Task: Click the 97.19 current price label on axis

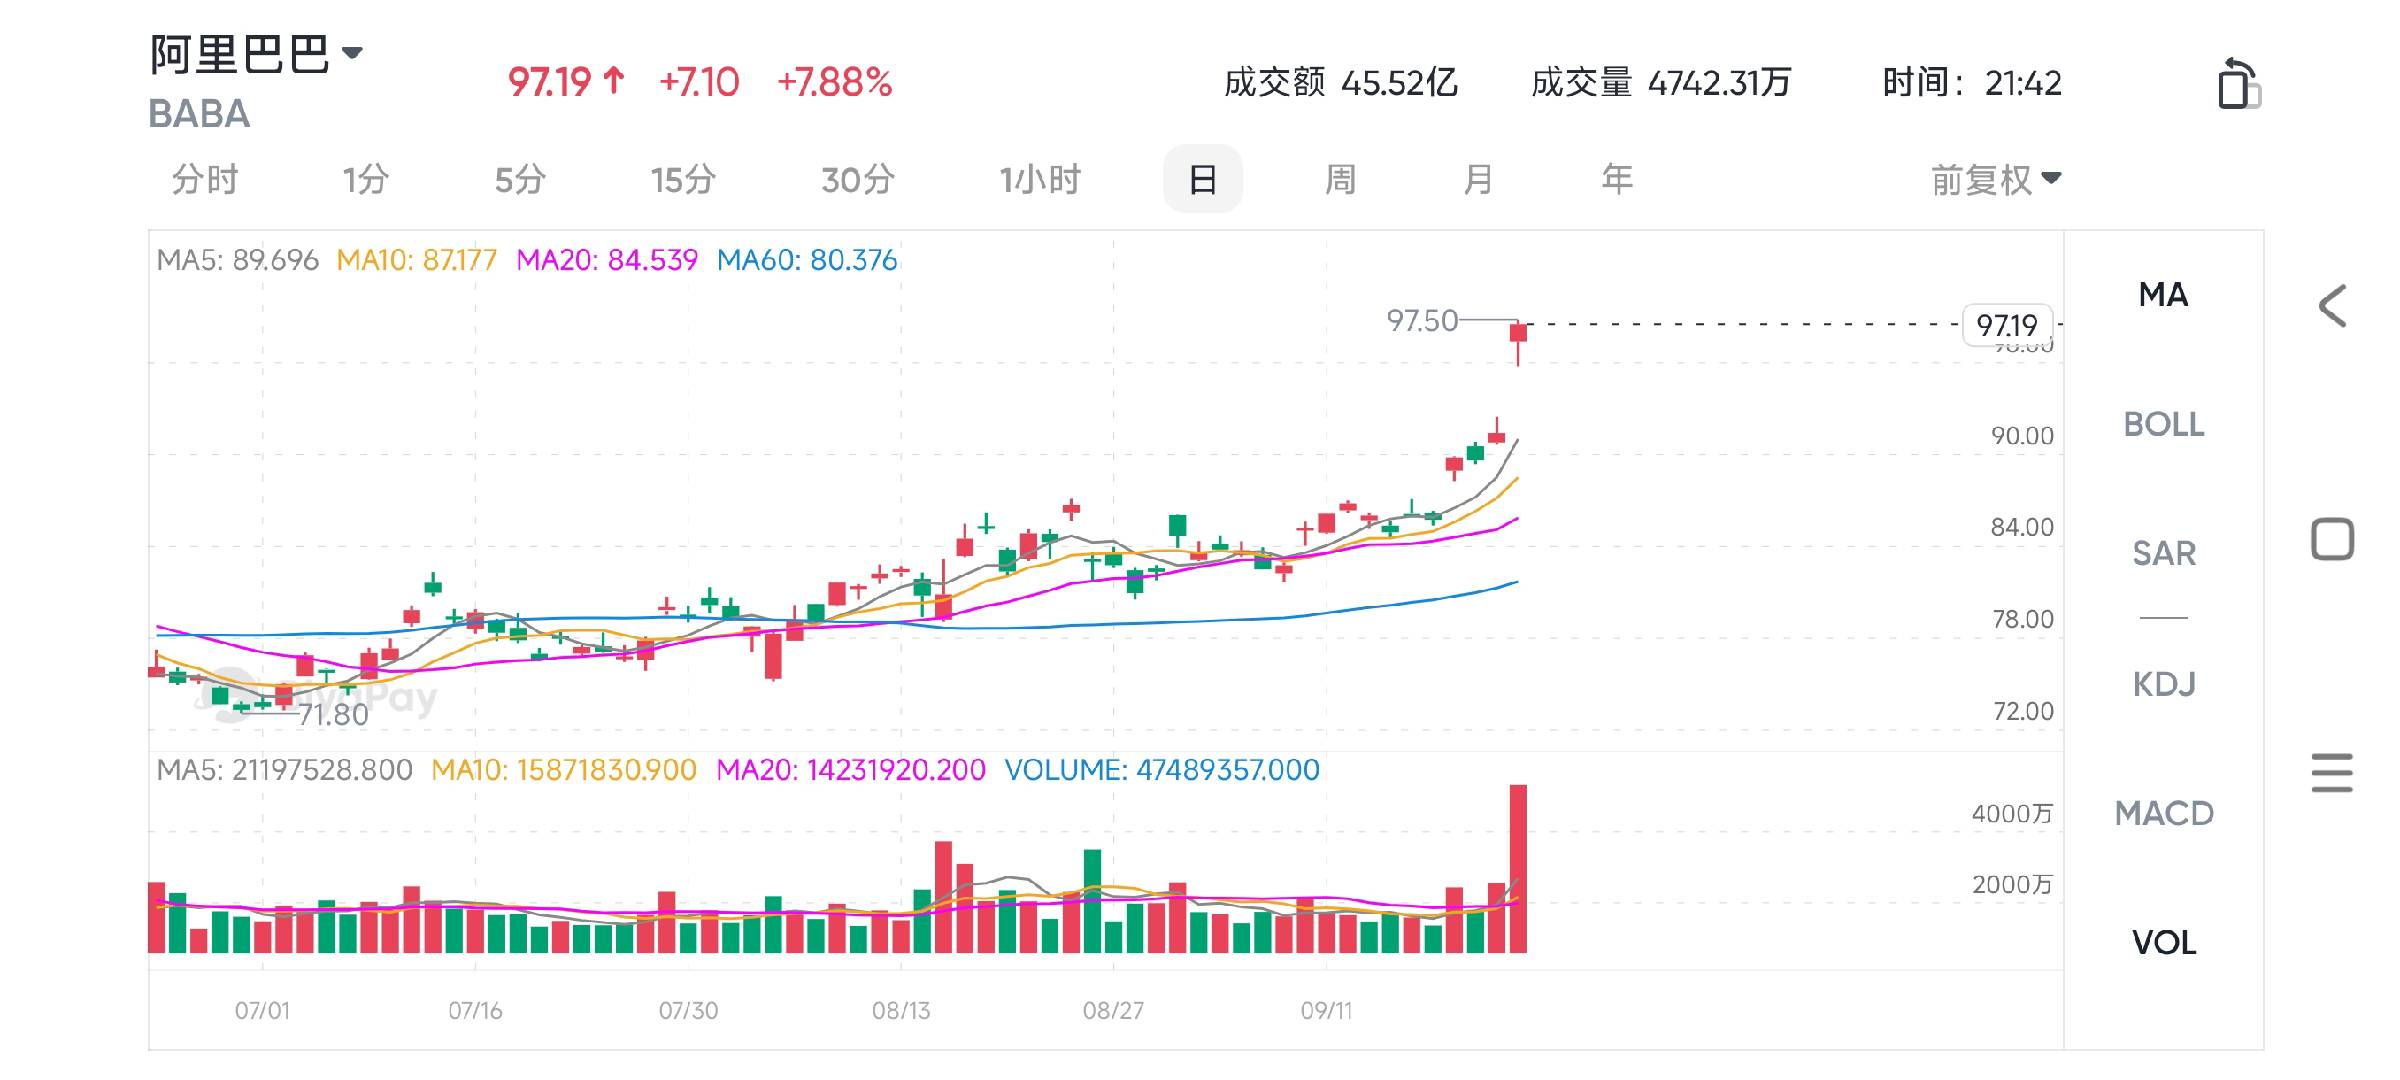Action: click(2007, 325)
